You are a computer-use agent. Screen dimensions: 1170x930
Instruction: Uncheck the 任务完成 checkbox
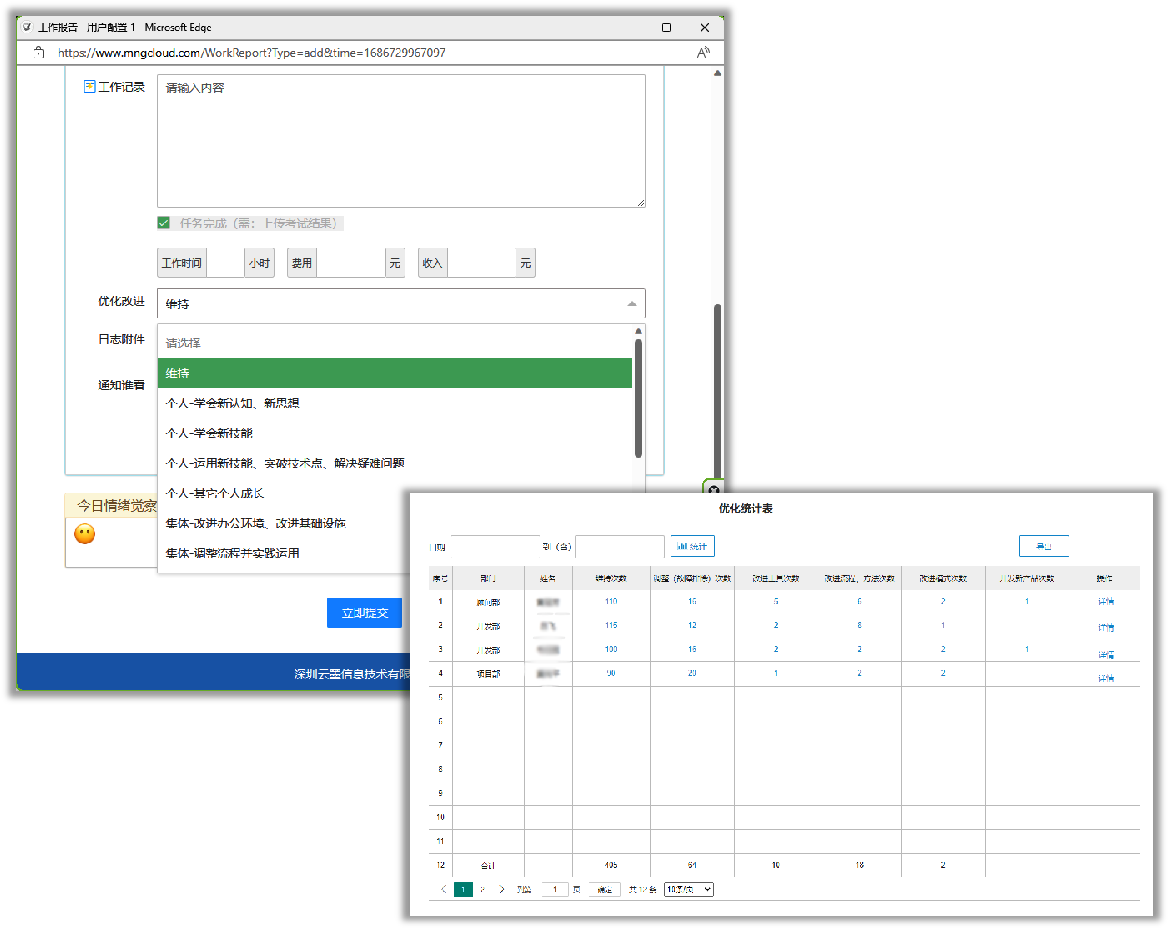[164, 223]
